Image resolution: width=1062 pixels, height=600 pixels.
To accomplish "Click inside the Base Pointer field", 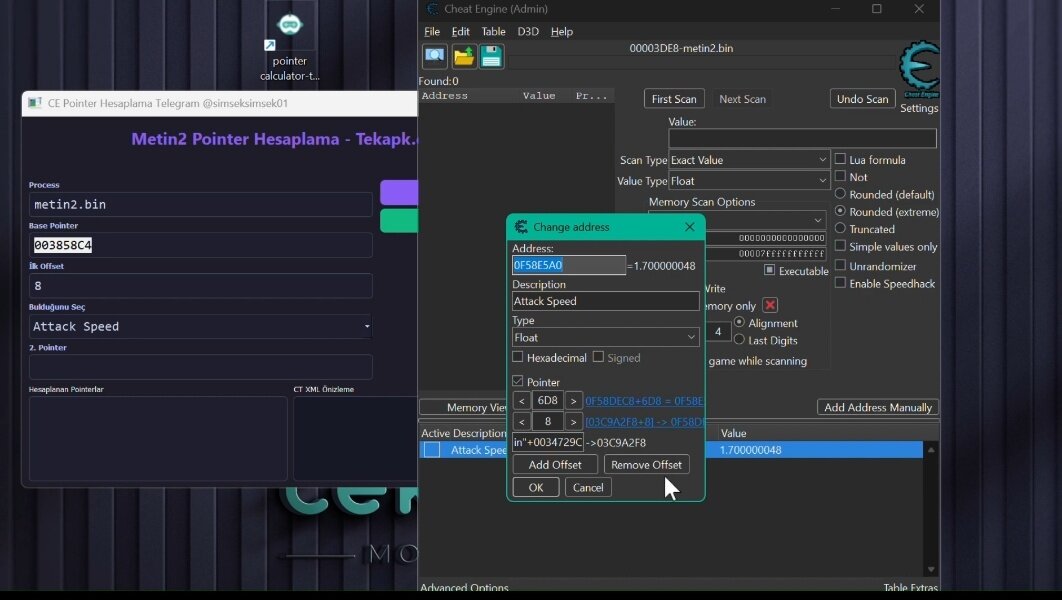I will click(200, 245).
